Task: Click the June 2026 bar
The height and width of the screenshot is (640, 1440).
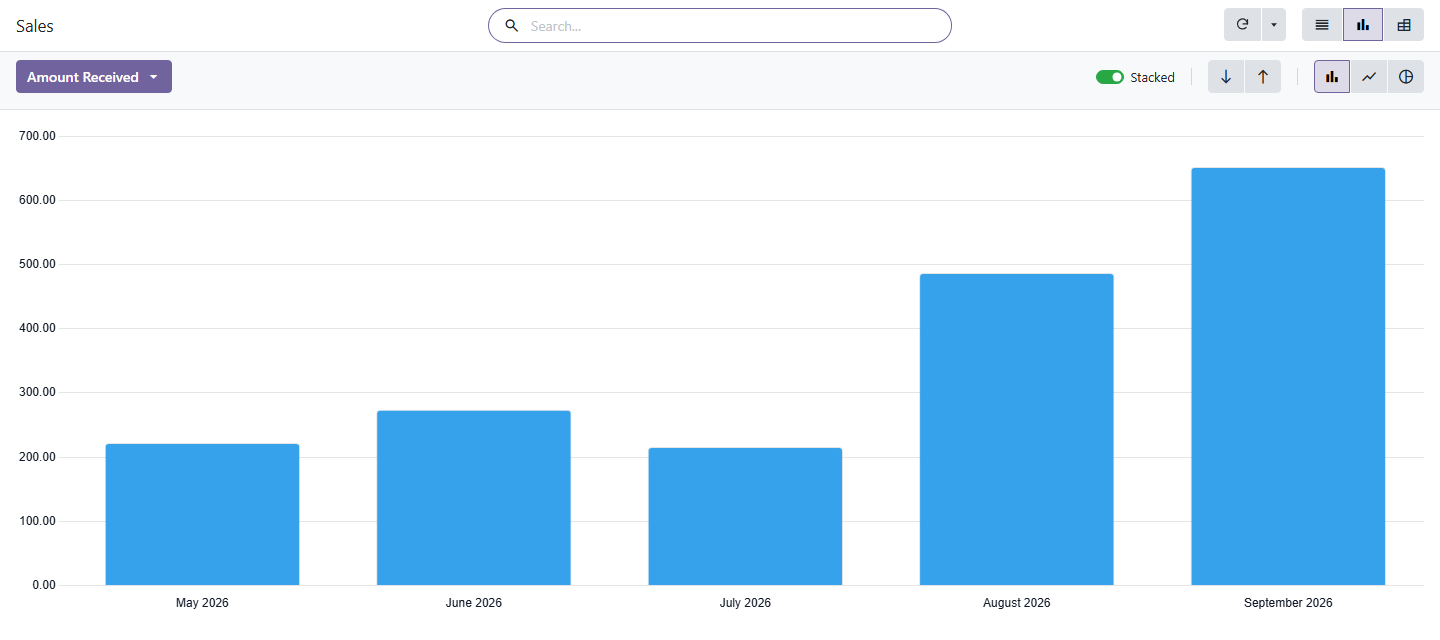Action: pos(474,498)
